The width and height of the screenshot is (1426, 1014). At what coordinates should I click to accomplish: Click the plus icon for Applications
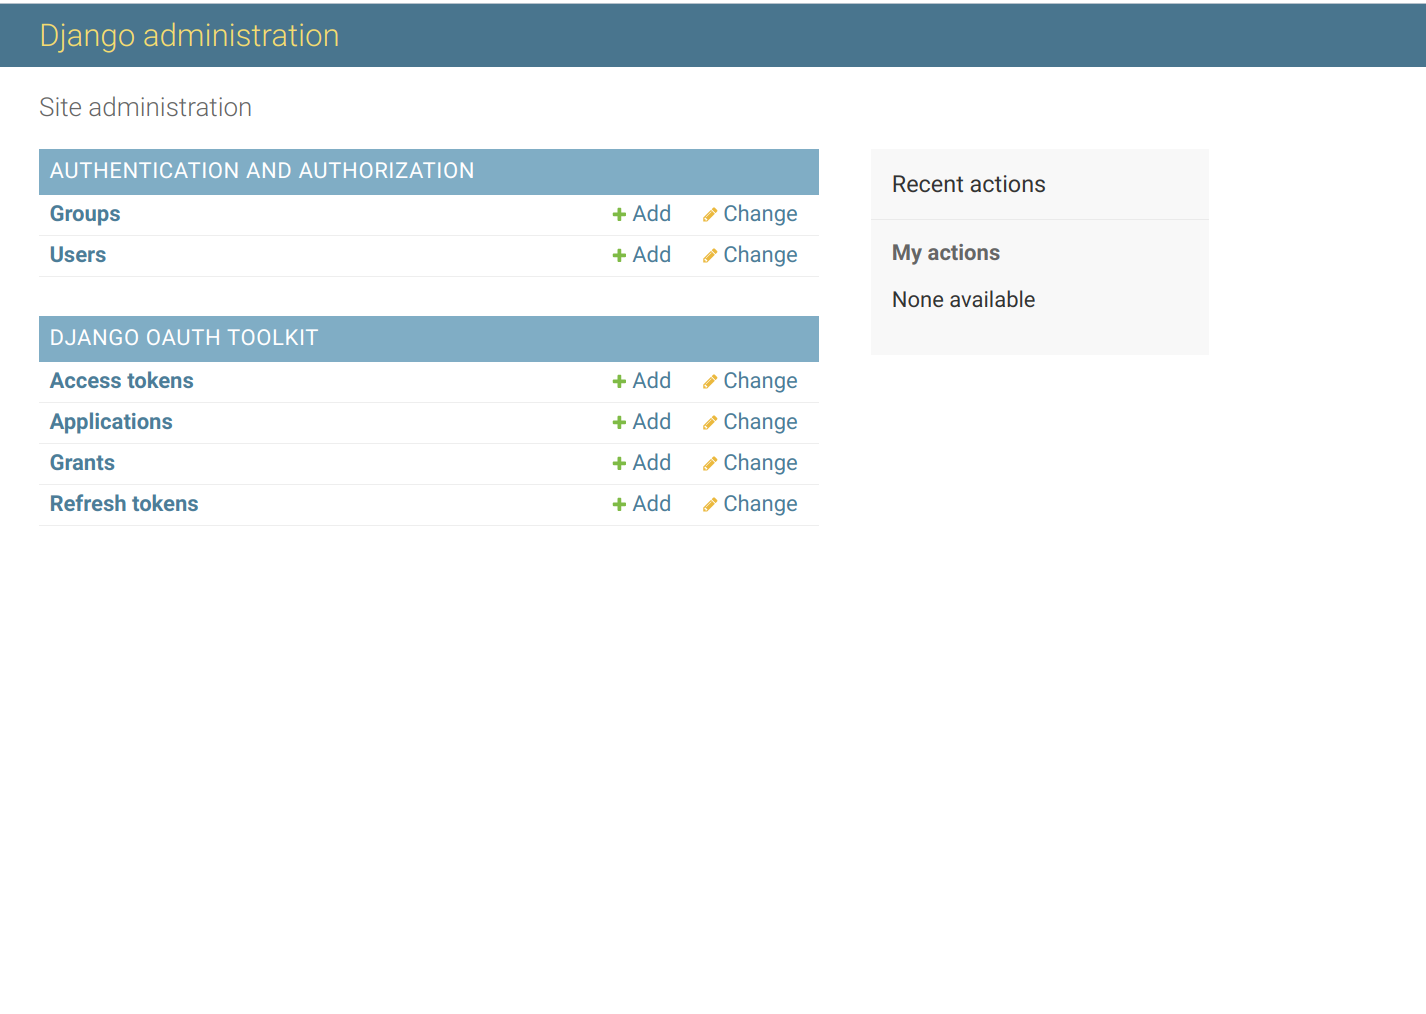pyautogui.click(x=619, y=423)
